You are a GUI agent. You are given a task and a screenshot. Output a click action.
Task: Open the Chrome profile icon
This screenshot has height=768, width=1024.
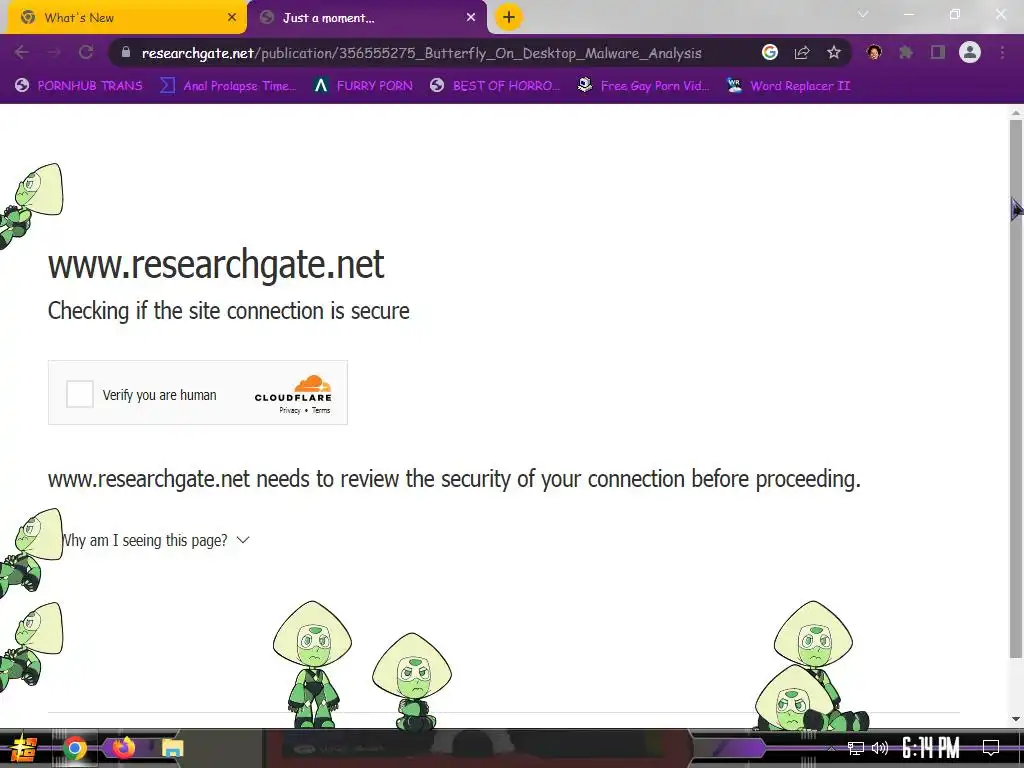[970, 52]
